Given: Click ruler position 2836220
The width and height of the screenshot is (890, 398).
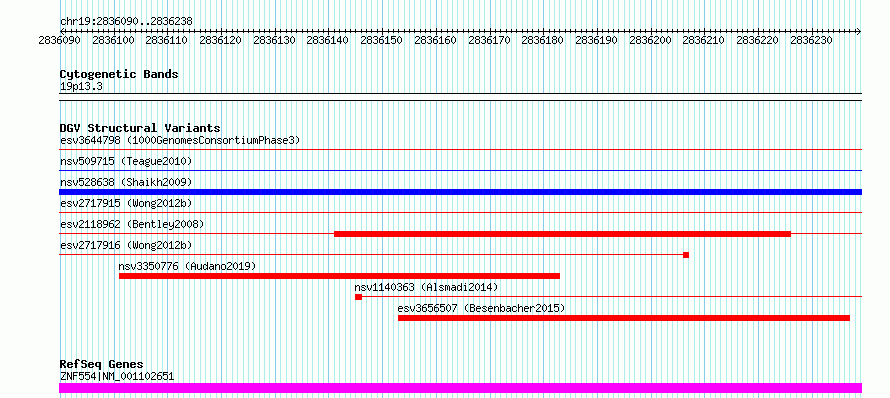Looking at the screenshot, I should [757, 41].
